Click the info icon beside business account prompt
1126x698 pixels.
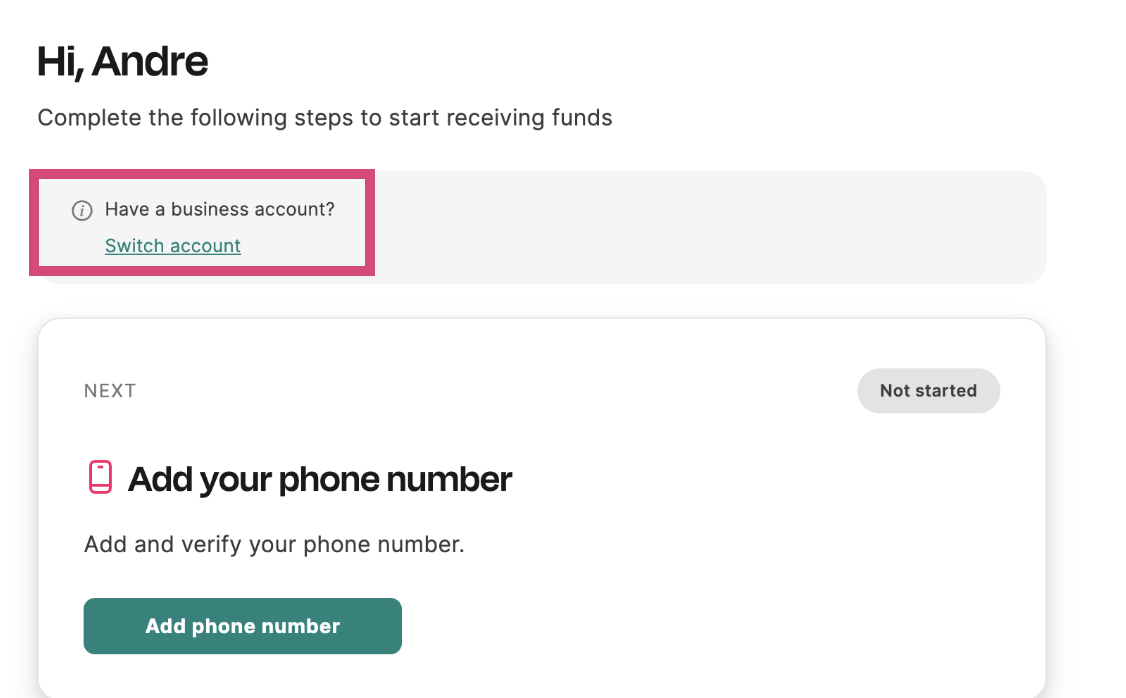82,210
